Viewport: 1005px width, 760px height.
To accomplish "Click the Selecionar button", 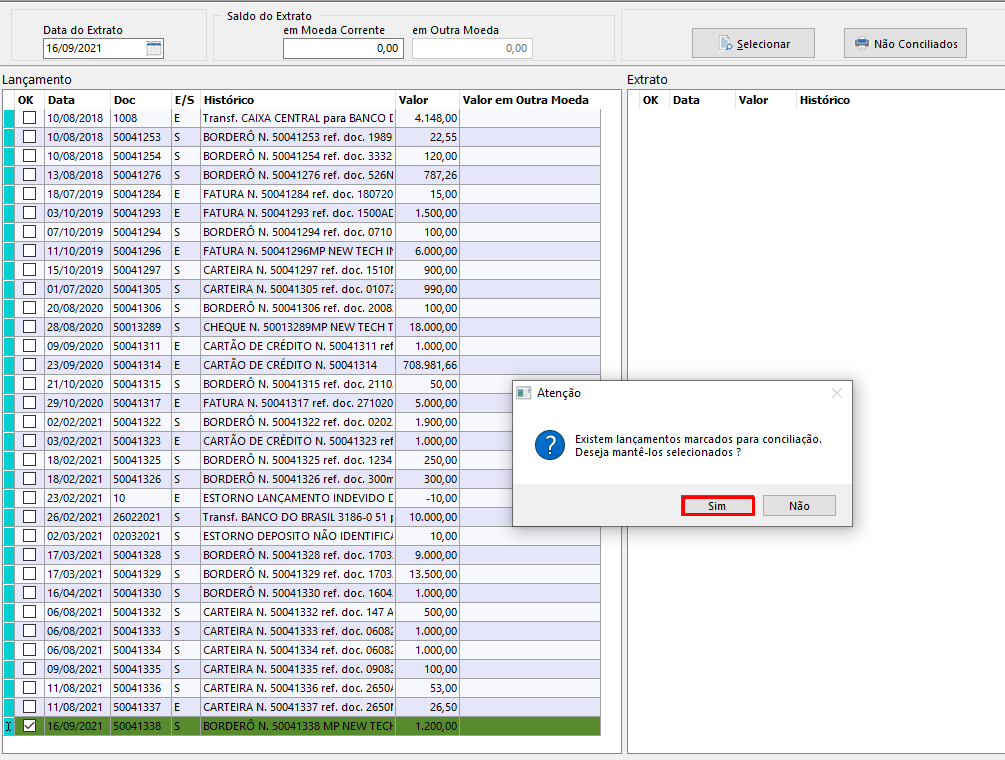I will pyautogui.click(x=753, y=44).
